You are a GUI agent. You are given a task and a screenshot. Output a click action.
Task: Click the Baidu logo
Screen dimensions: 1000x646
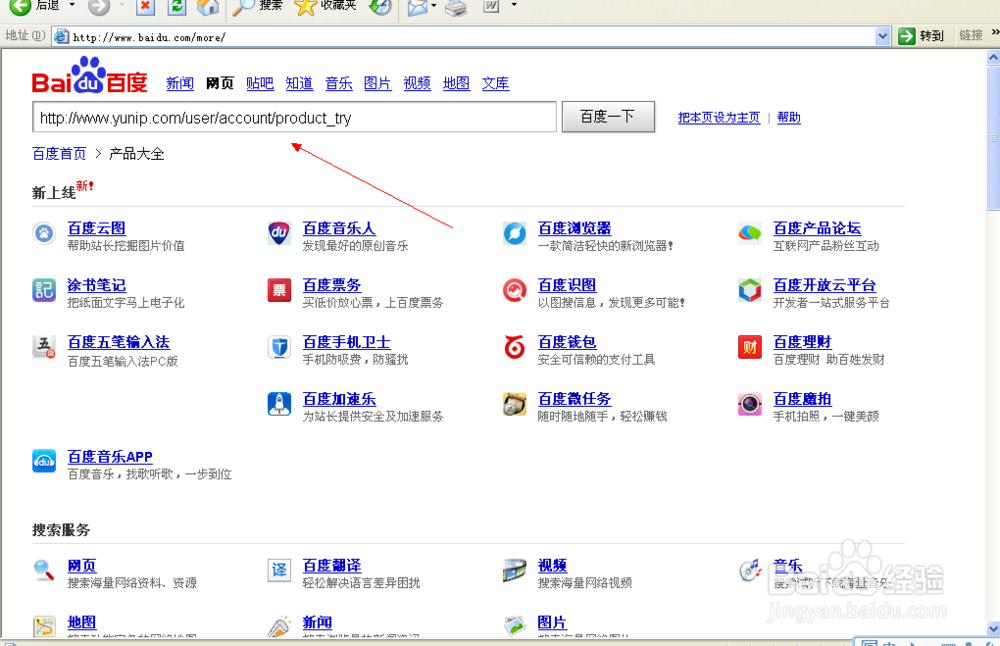(x=89, y=75)
